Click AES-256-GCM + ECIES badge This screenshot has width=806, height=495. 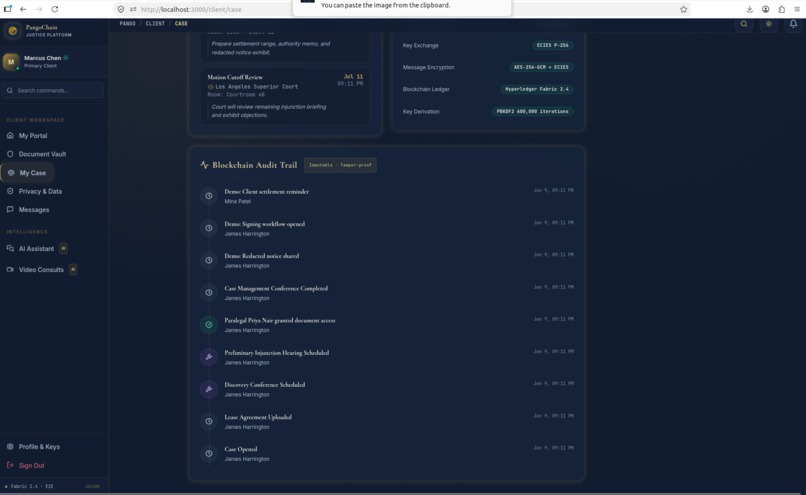(x=541, y=67)
